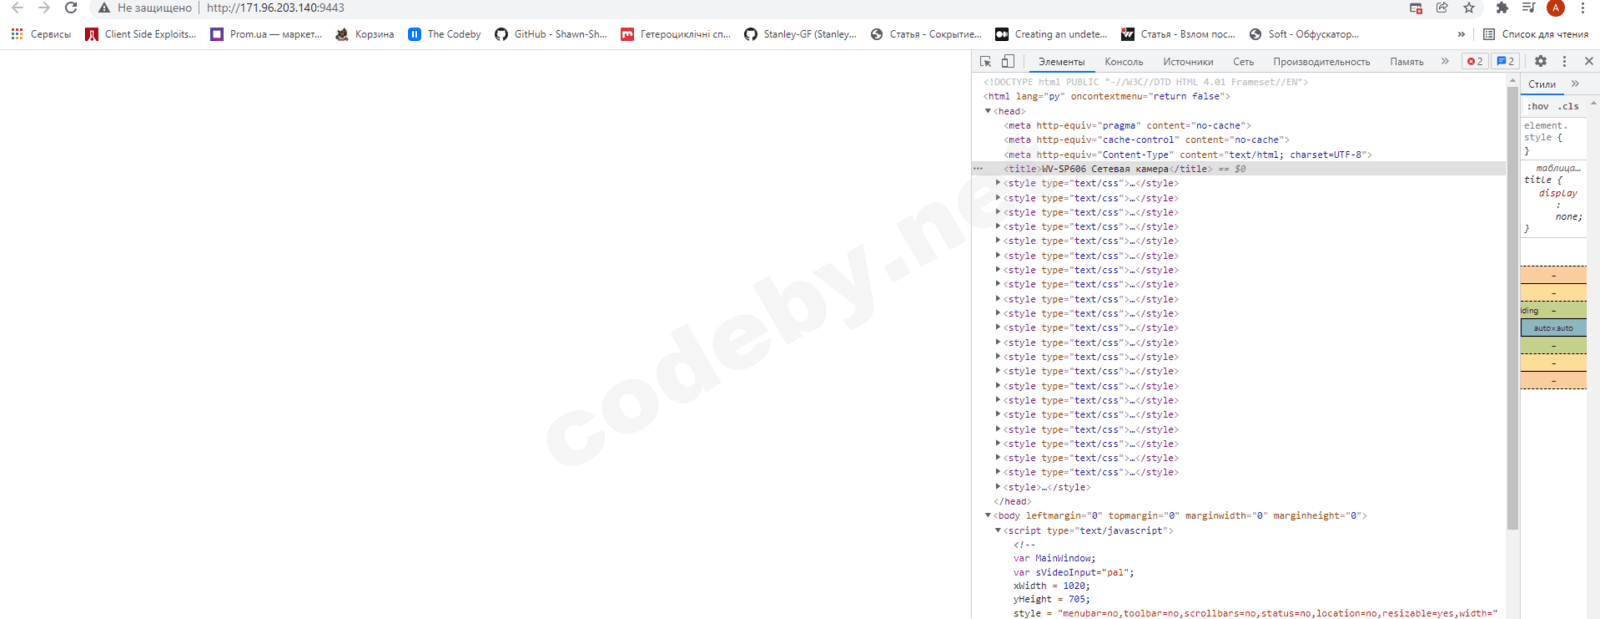This screenshot has height=619, width=1600.
Task: Click the blue messages counter badge
Action: [1505, 61]
